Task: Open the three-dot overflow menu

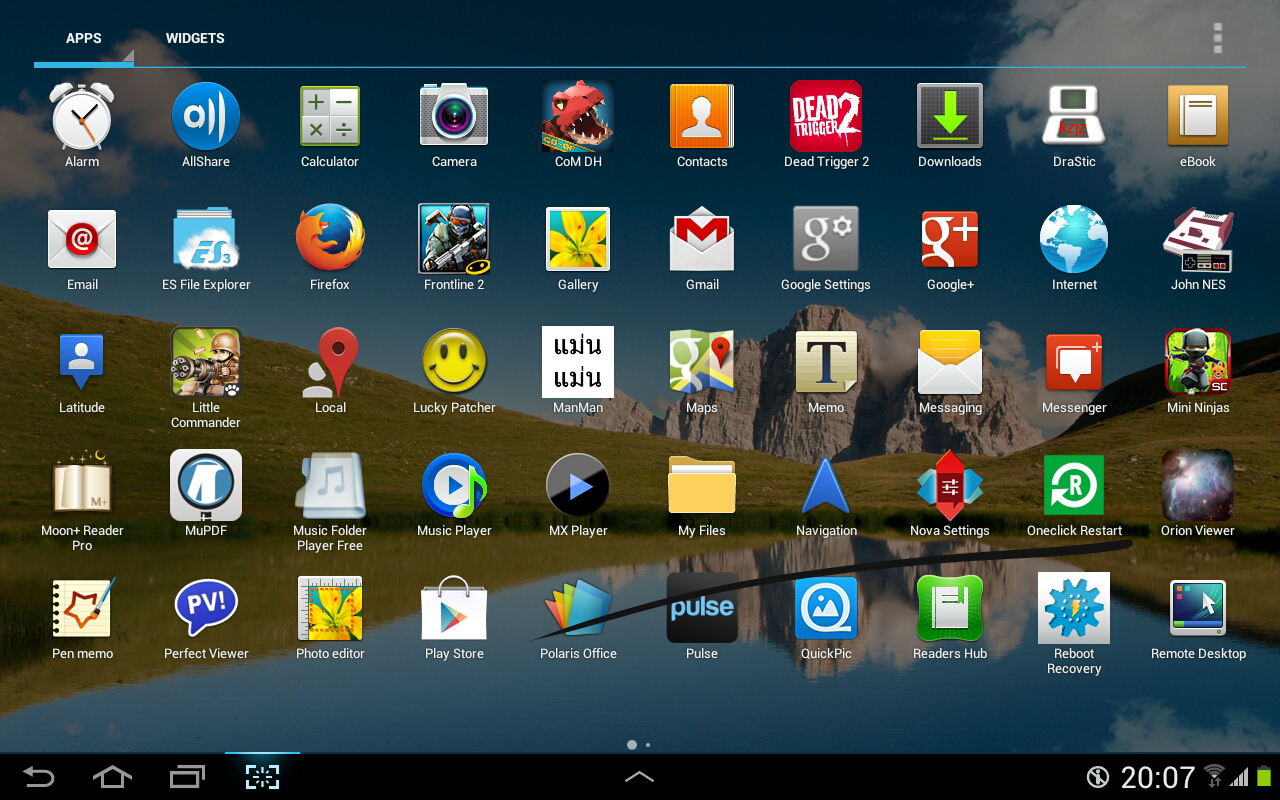Action: [1218, 37]
